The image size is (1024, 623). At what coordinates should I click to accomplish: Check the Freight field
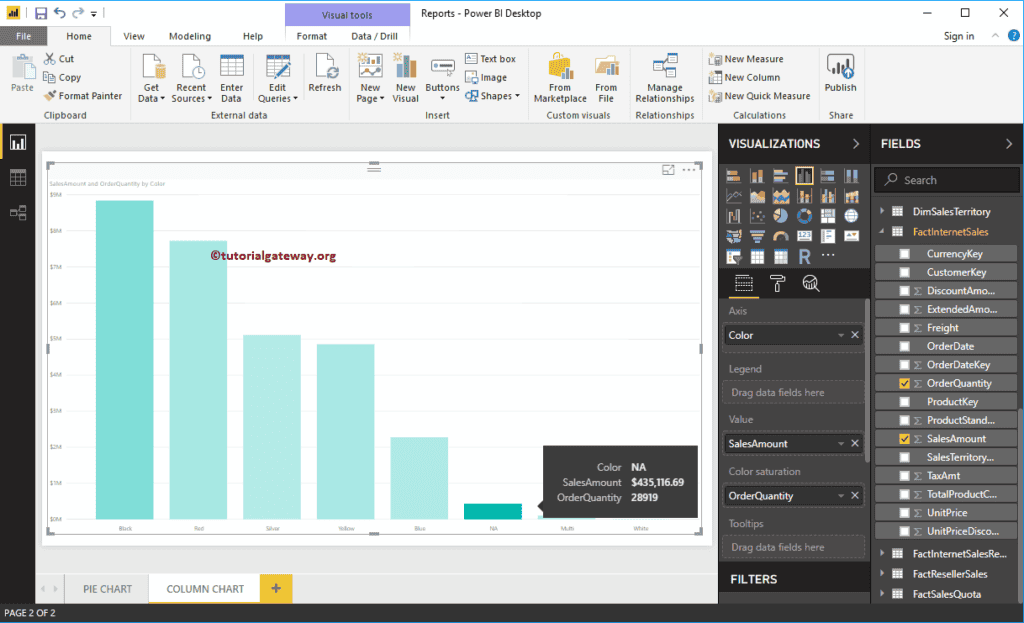tap(904, 328)
